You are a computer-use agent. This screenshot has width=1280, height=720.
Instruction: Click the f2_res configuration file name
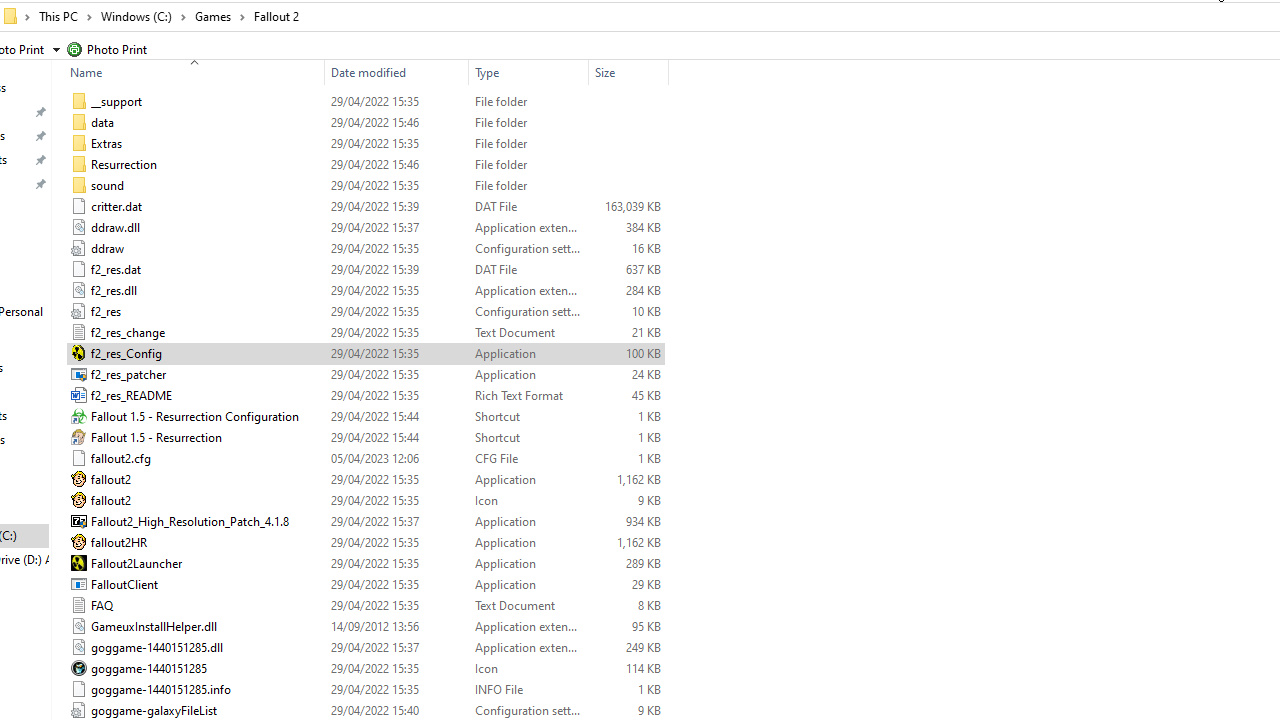coord(106,311)
